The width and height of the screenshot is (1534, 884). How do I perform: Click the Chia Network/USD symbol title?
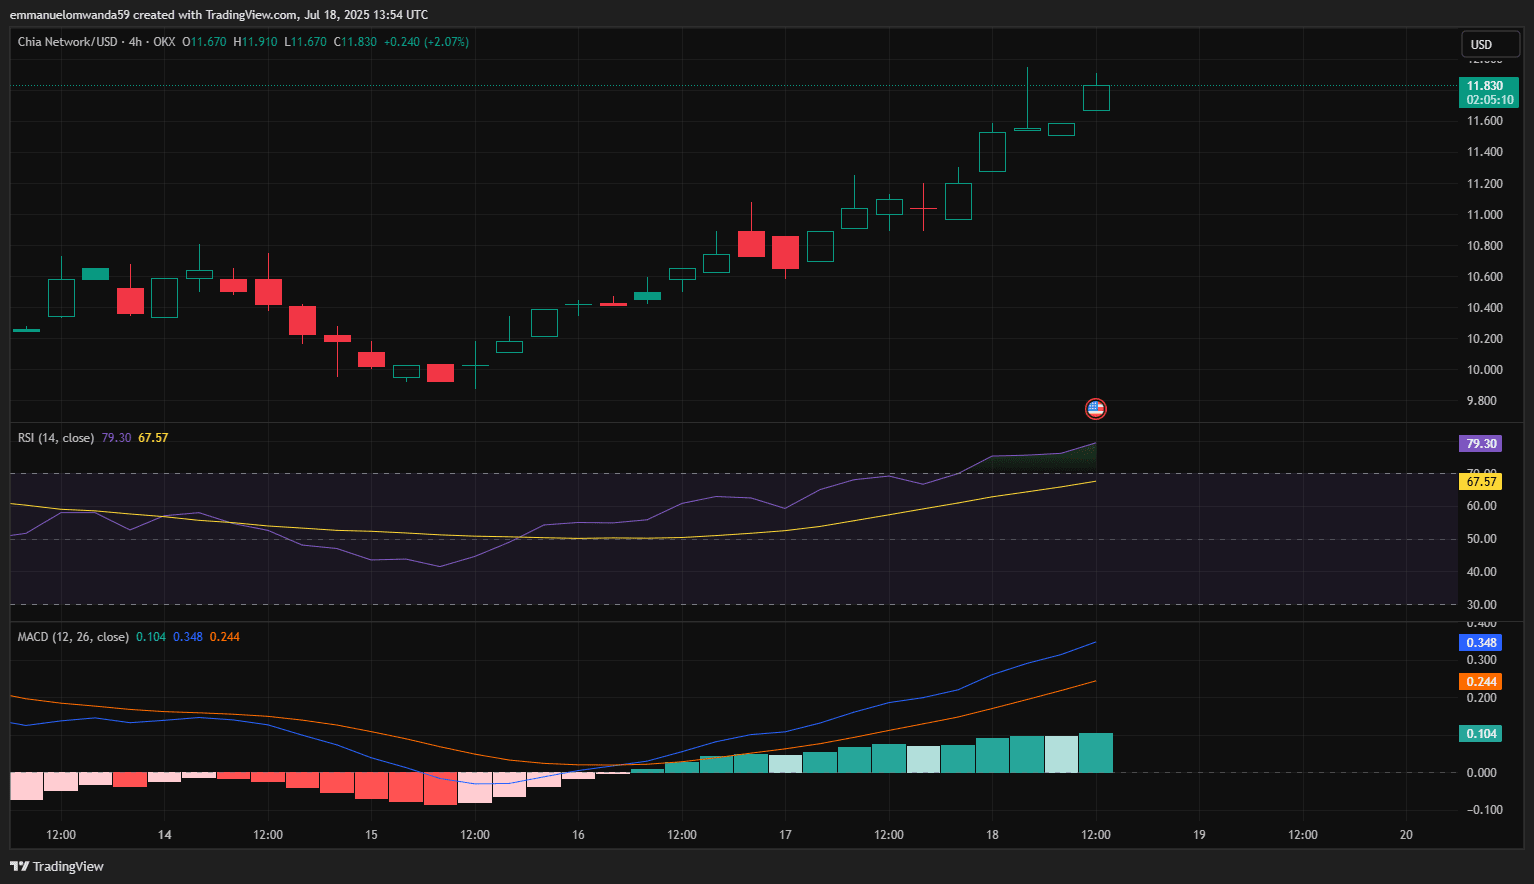coord(67,42)
